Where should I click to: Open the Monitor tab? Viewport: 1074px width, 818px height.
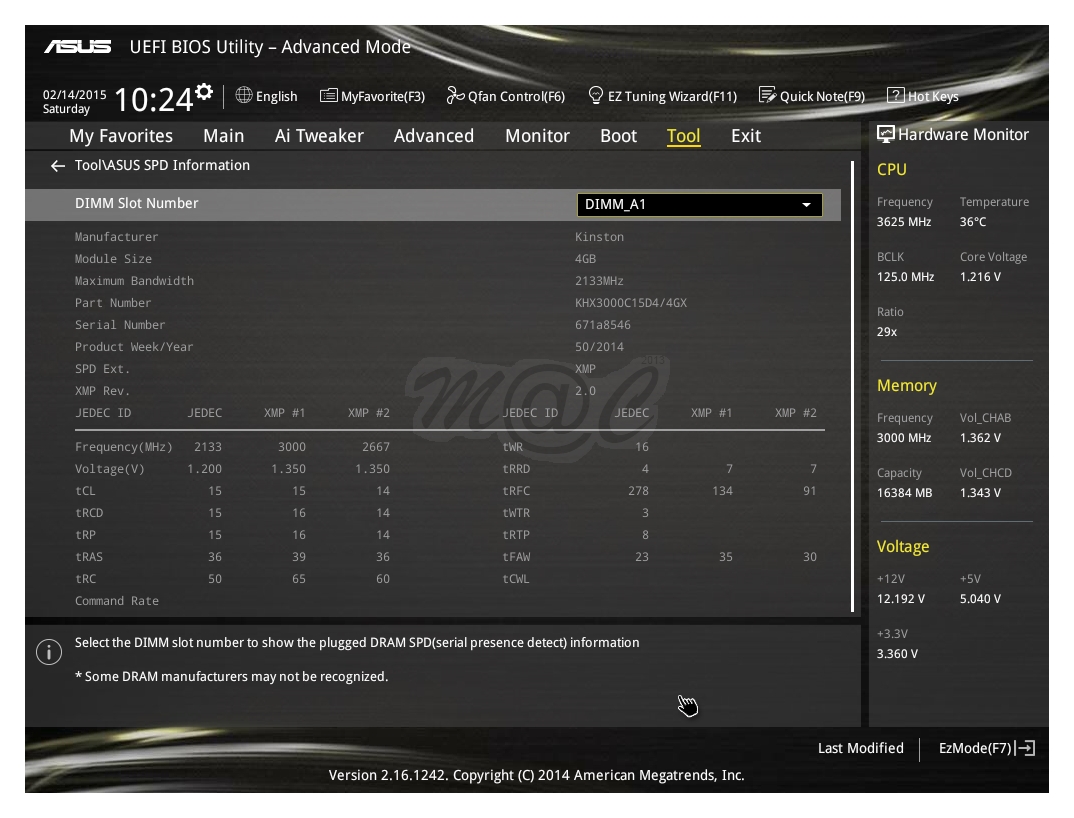coord(537,136)
